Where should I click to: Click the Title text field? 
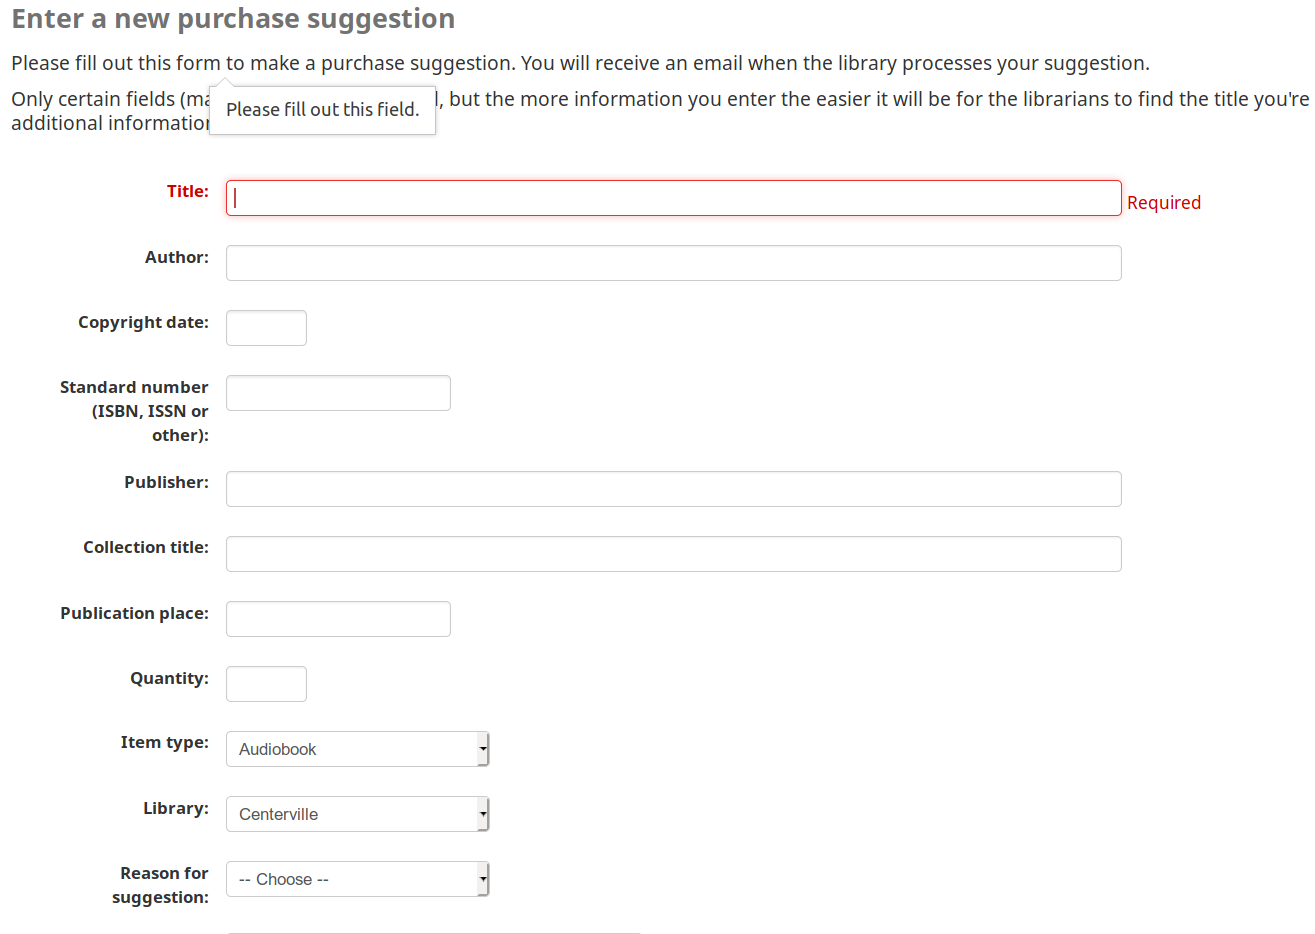pyautogui.click(x=673, y=198)
